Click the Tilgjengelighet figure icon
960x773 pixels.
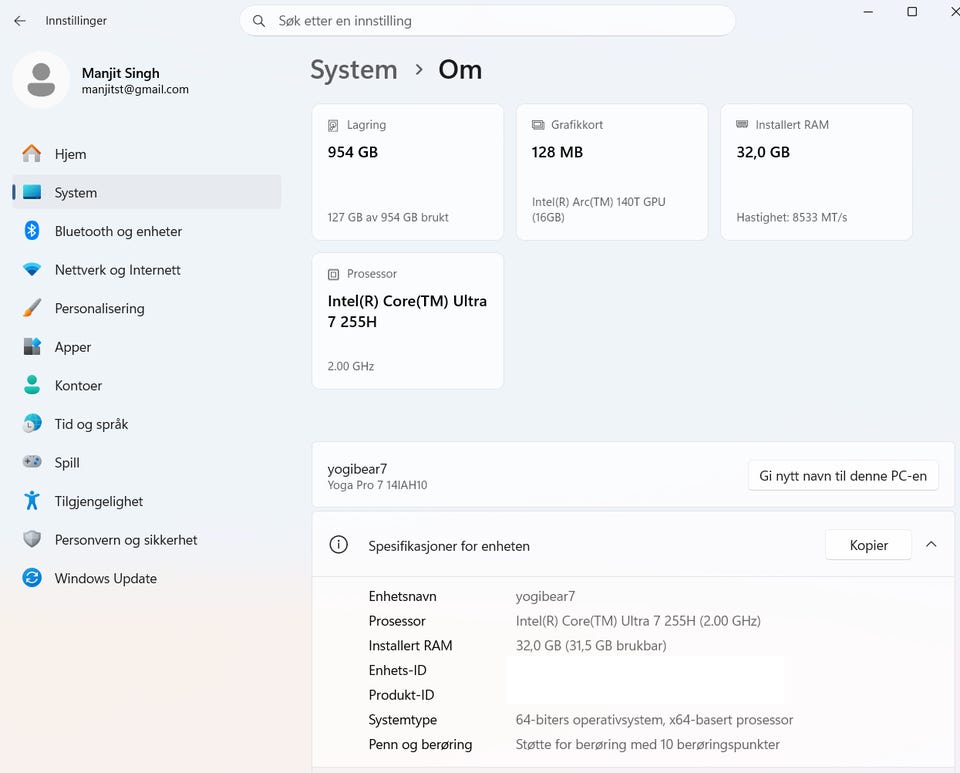[32, 501]
